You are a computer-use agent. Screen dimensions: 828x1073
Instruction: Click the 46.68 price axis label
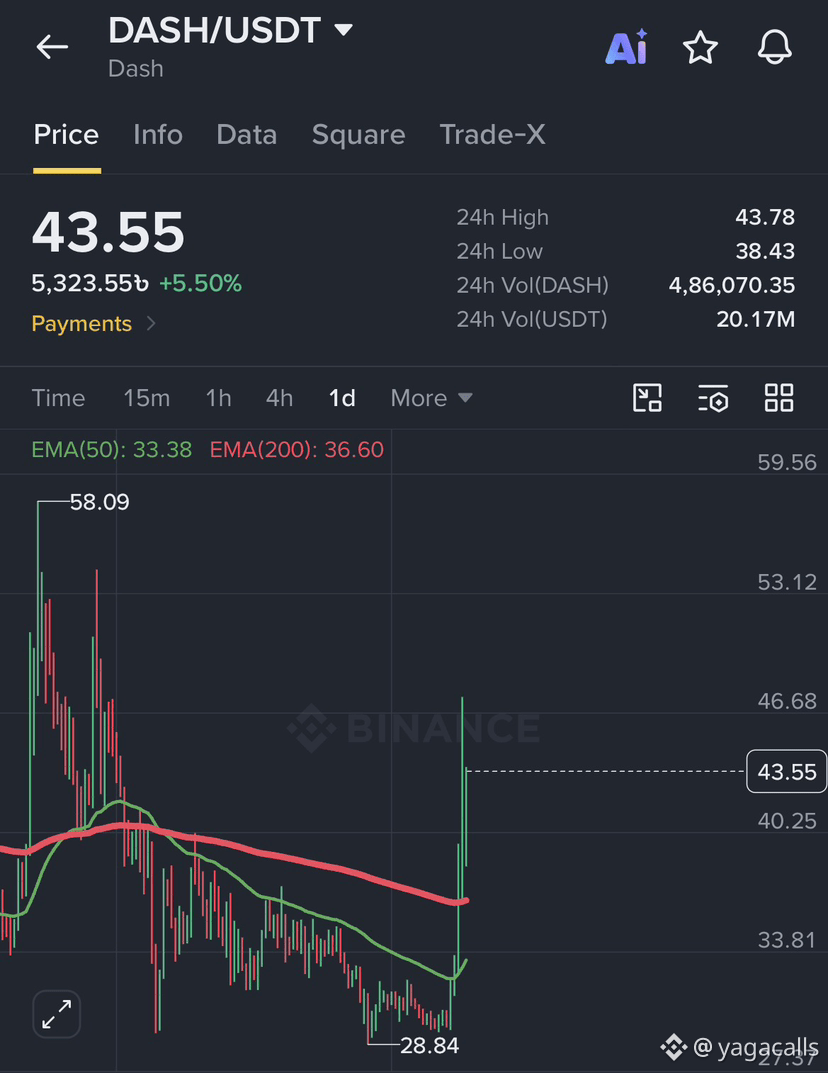(787, 701)
